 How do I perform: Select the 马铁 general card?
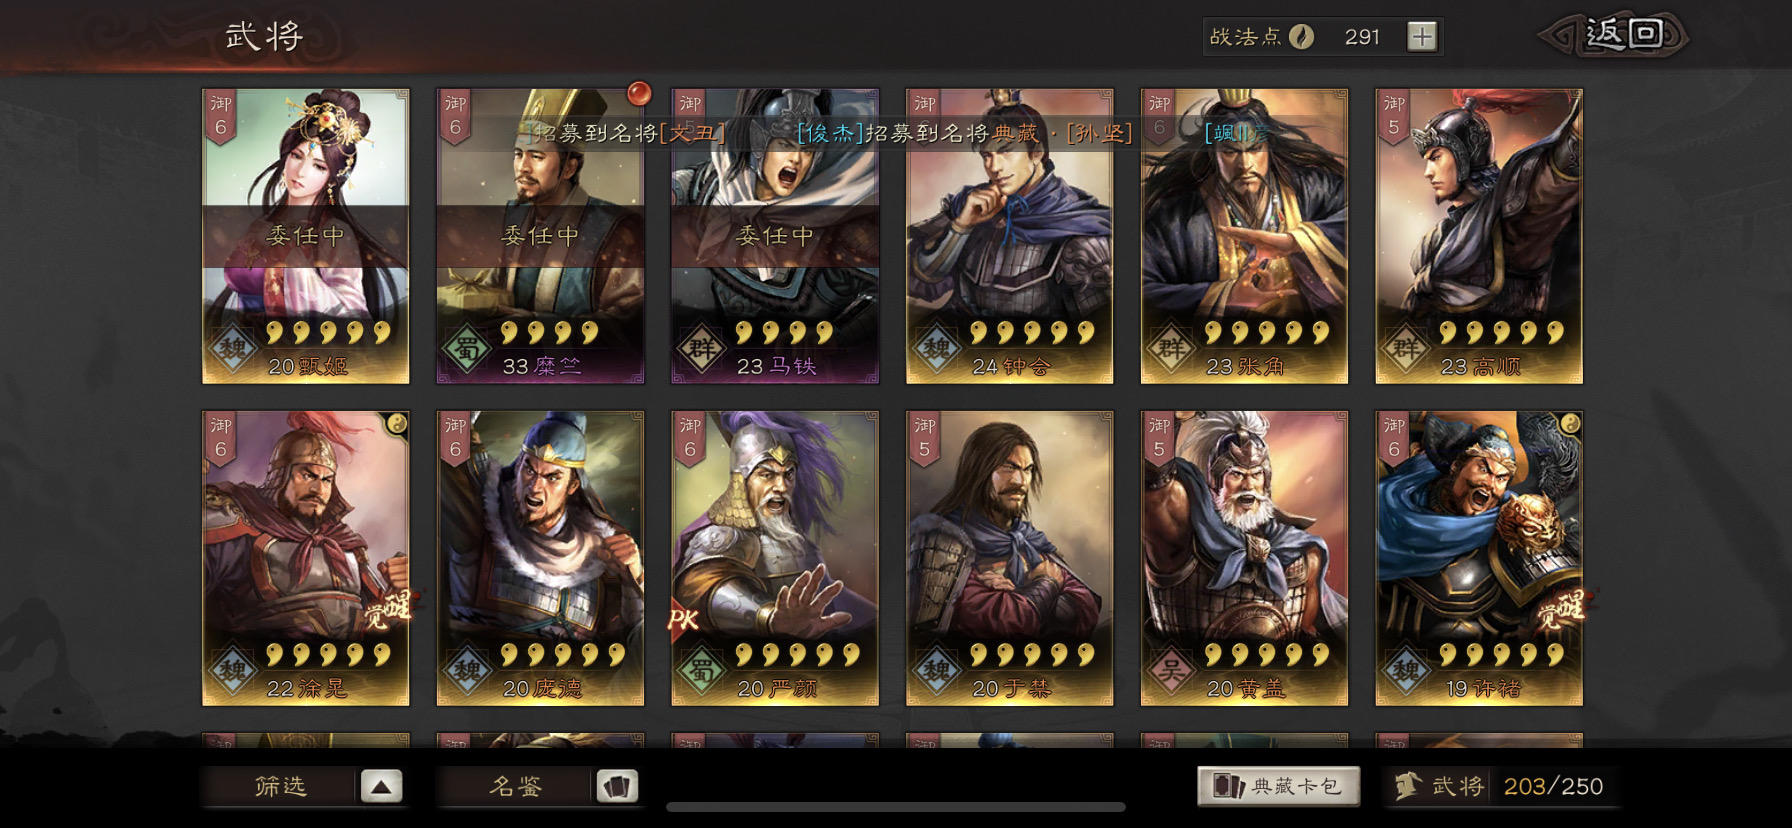coord(775,236)
